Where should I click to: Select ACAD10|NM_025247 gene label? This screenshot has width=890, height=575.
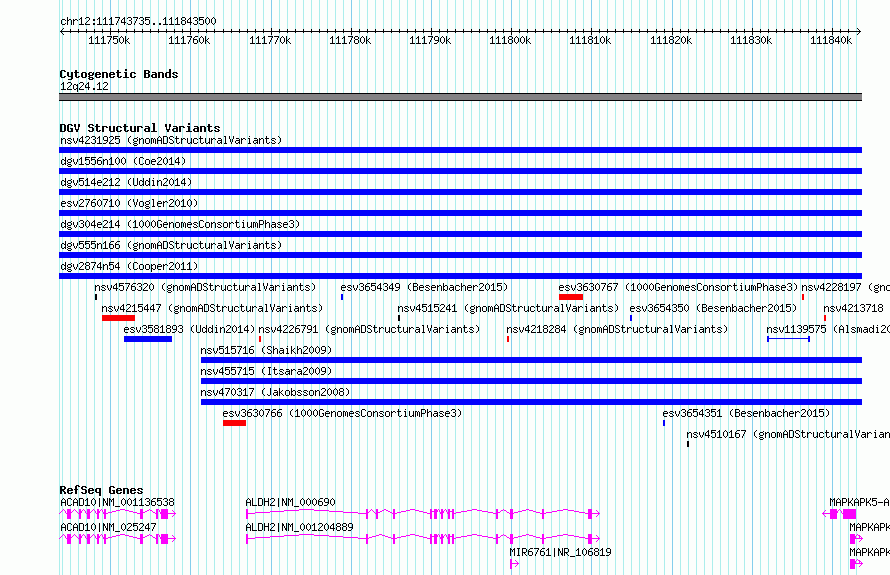tap(108, 527)
